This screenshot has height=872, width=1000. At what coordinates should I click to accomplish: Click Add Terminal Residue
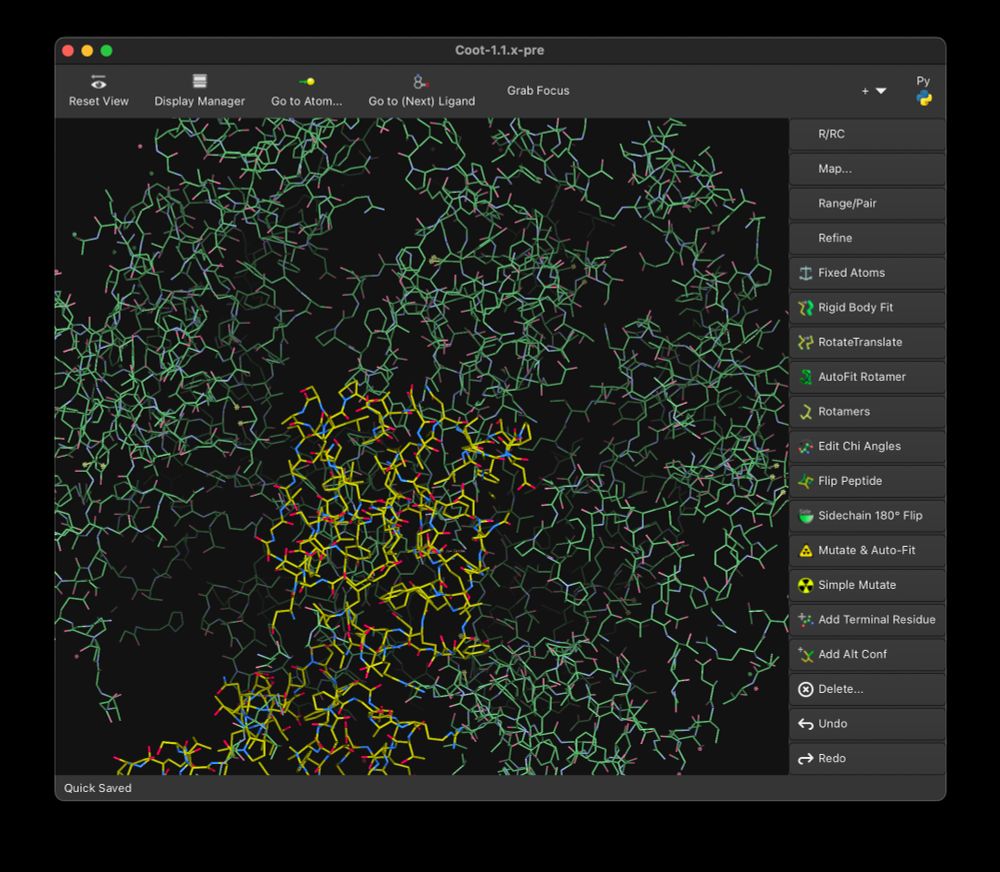point(867,619)
